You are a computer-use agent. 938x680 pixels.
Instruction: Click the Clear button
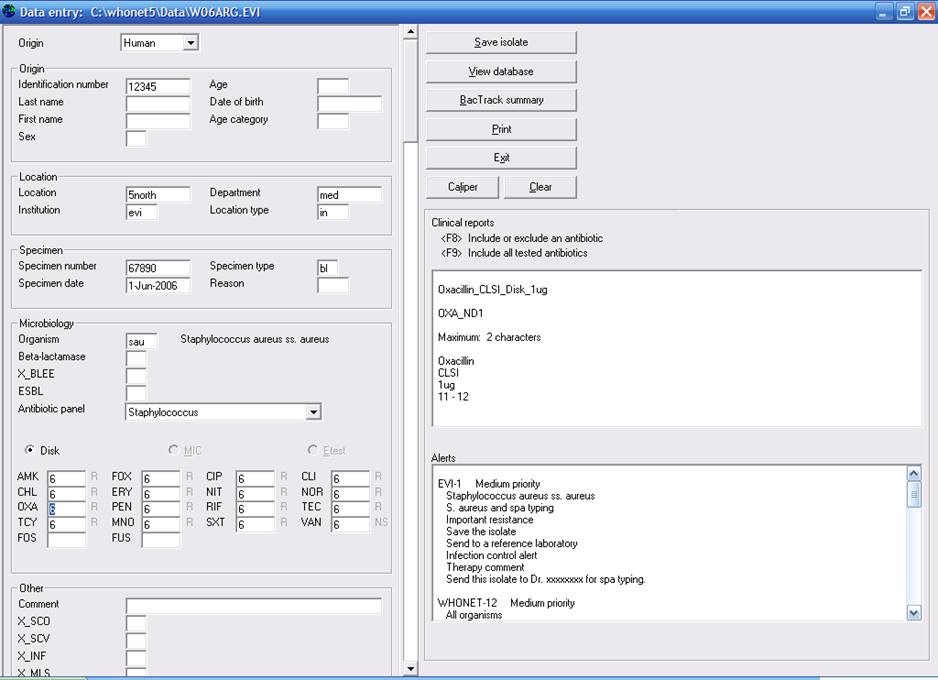540,187
